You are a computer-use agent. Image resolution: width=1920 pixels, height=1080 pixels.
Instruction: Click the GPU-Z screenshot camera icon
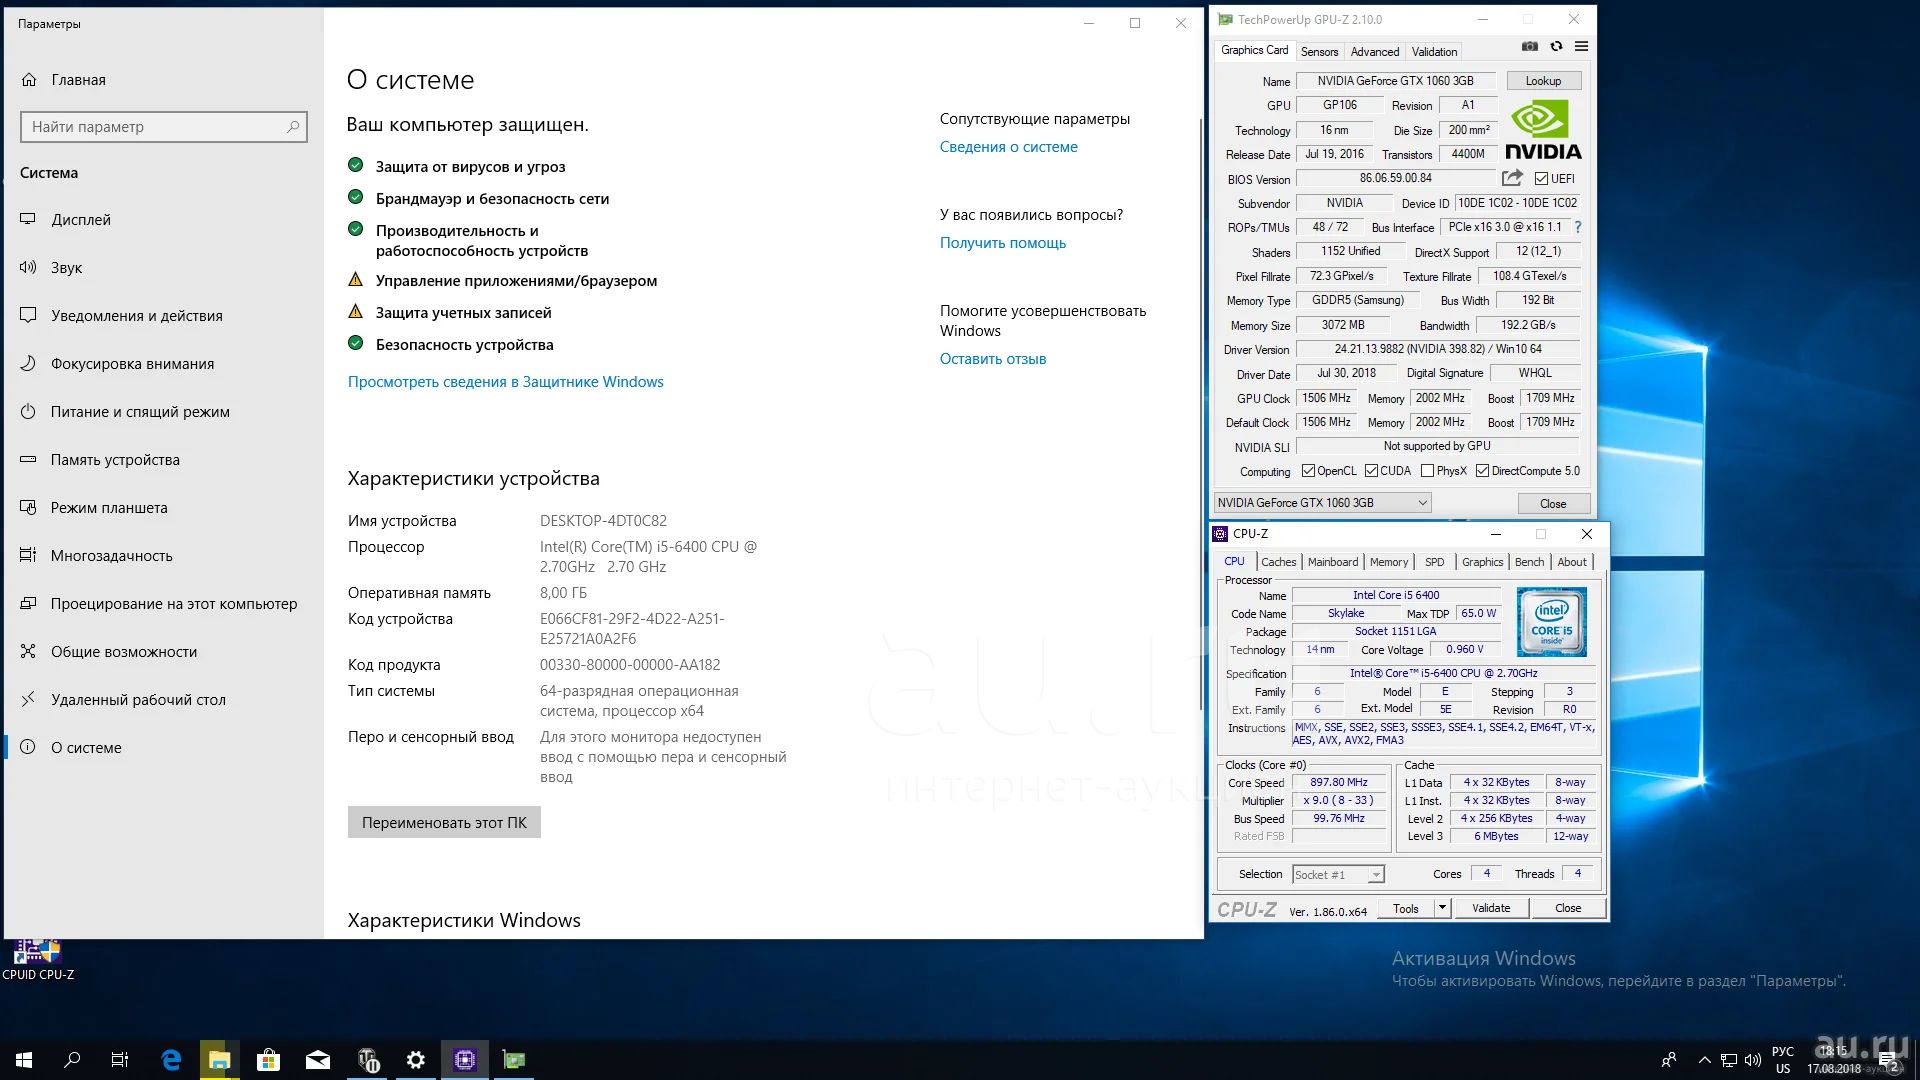(x=1529, y=47)
